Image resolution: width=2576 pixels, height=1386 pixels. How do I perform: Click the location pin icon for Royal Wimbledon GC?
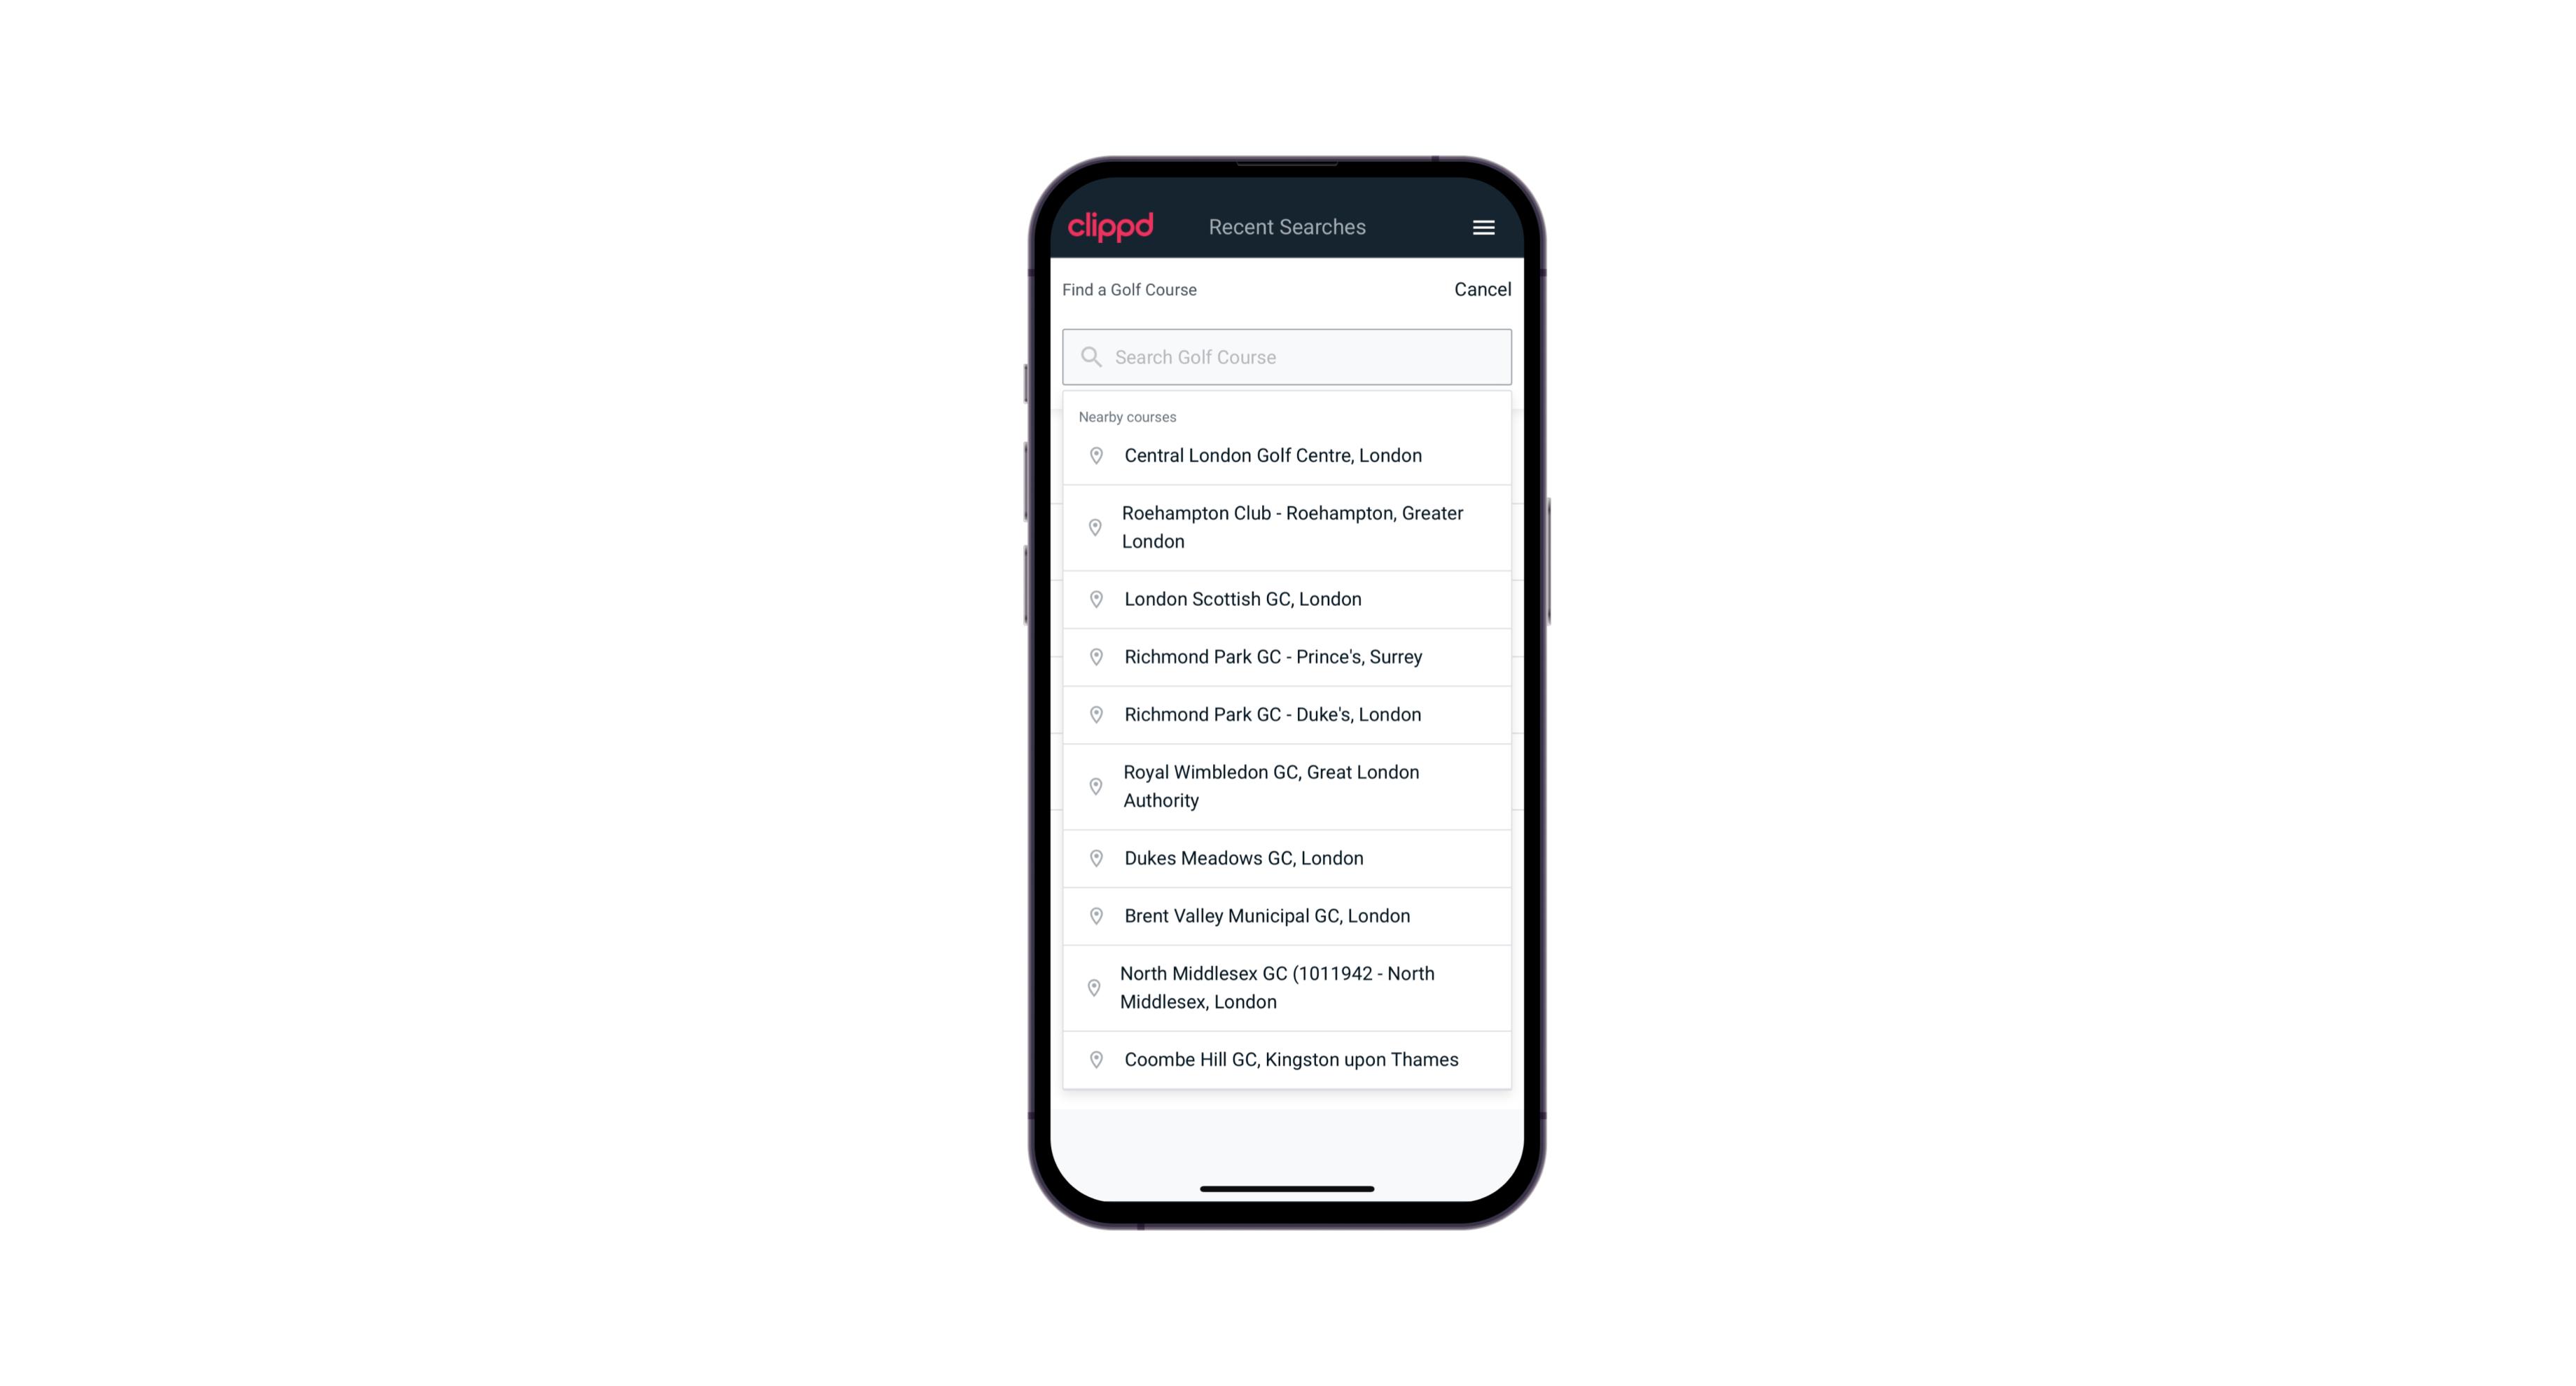coord(1093,785)
